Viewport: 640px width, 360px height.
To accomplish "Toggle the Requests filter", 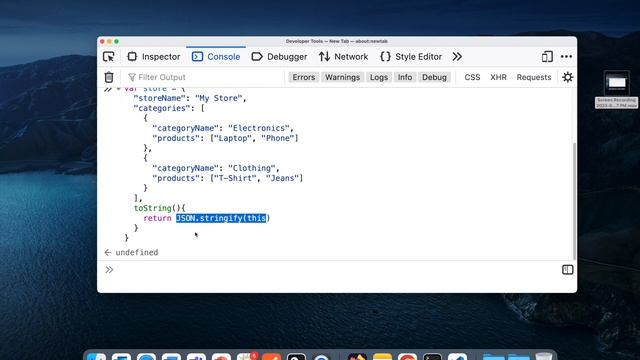I will click(534, 77).
